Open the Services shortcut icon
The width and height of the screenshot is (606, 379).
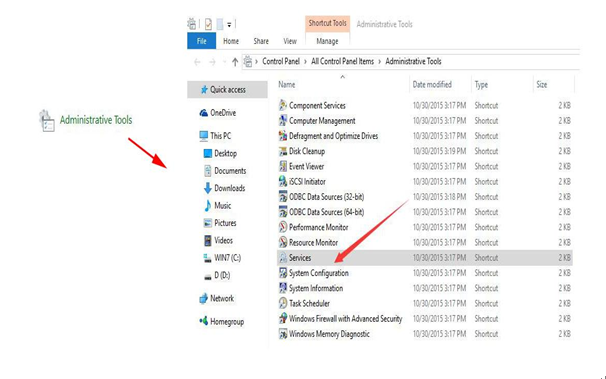coord(283,258)
